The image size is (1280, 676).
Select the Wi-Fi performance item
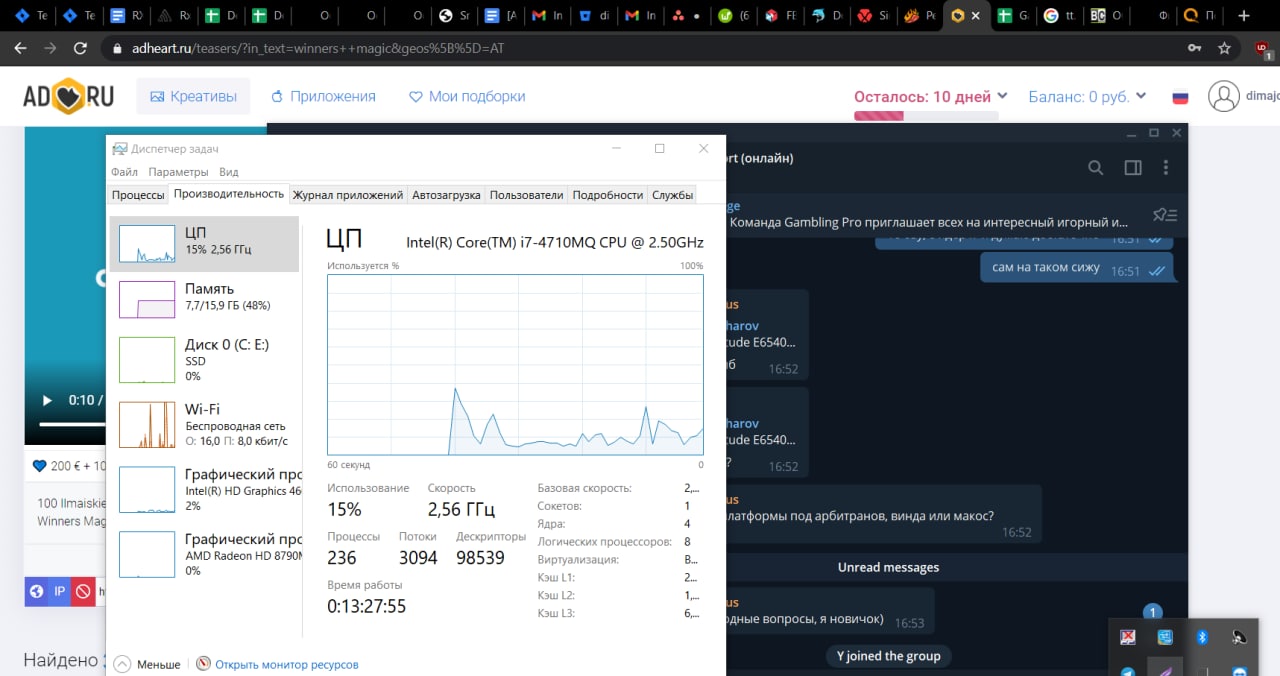pos(204,424)
